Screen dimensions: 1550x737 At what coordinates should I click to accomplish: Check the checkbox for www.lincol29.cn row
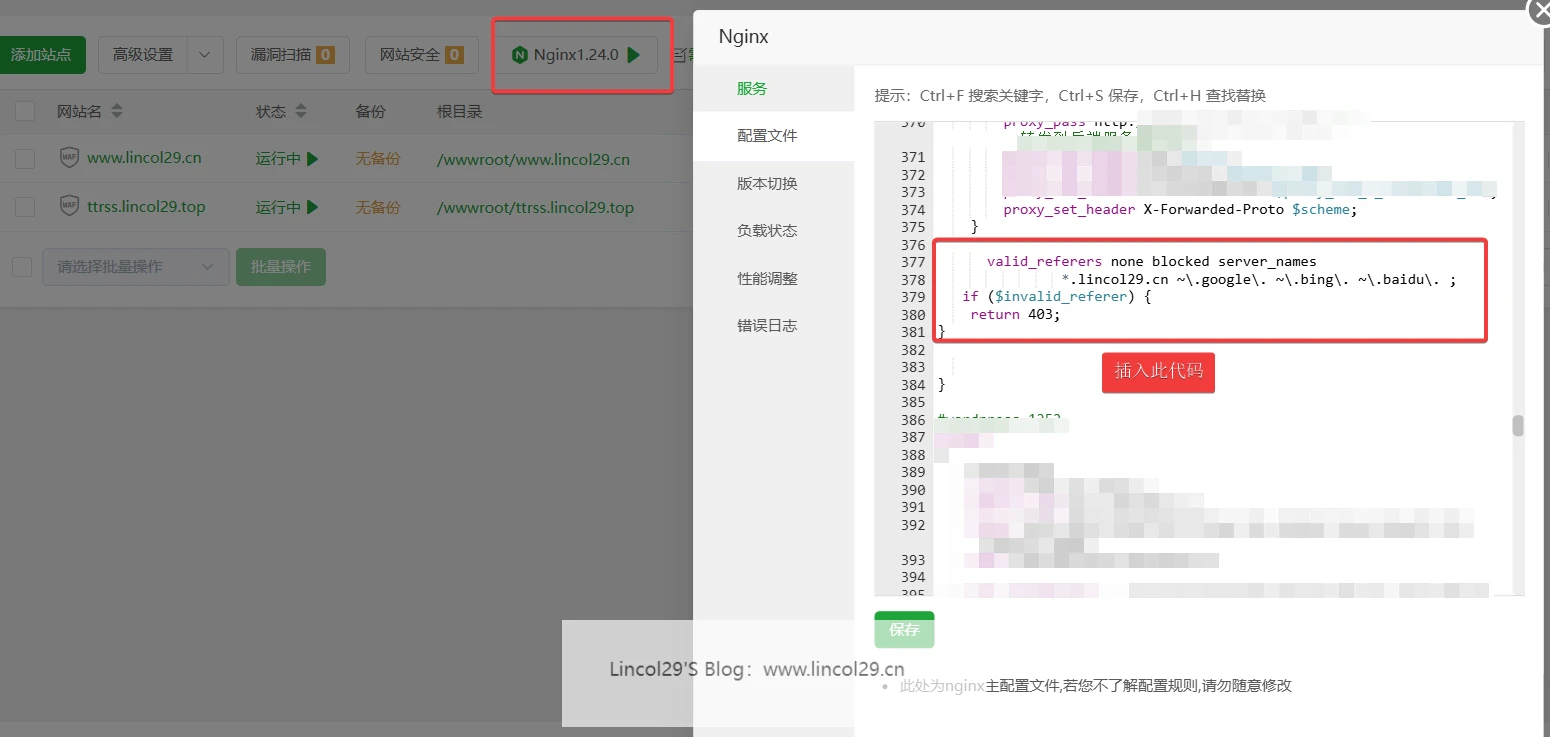(x=24, y=158)
